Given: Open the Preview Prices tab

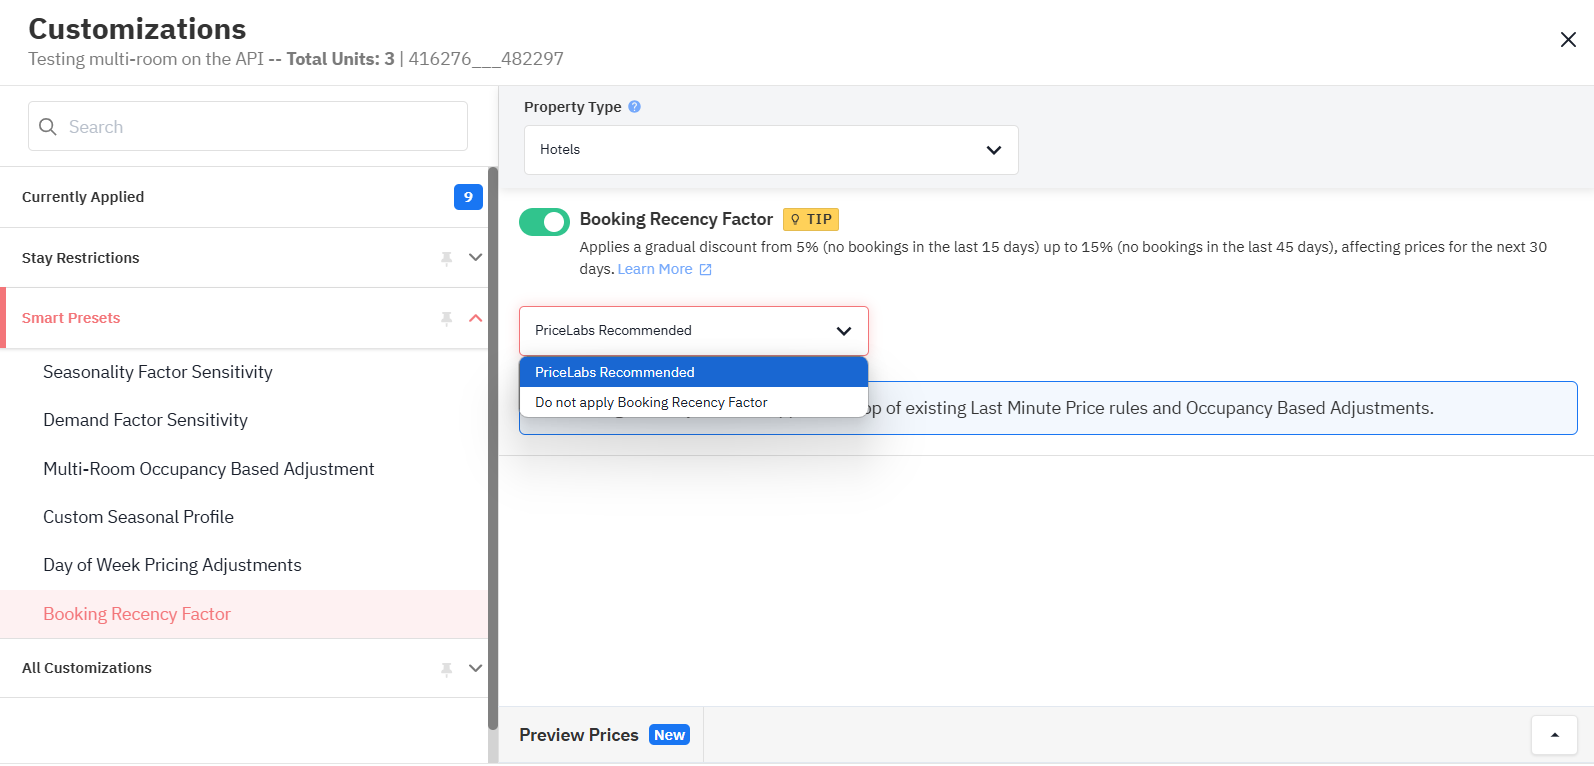Looking at the screenshot, I should tap(601, 735).
